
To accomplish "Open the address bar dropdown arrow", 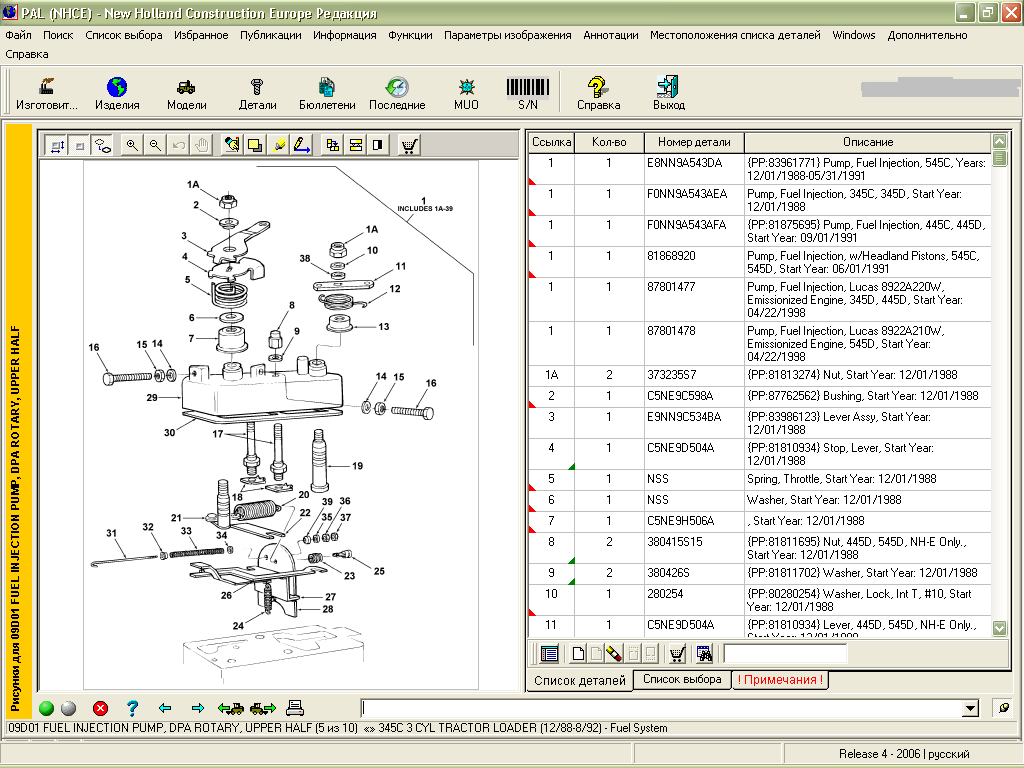I will point(970,709).
